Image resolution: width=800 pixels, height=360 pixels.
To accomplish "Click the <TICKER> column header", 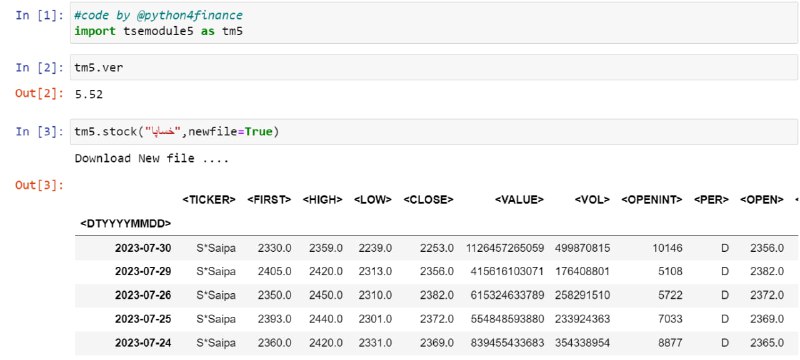I will 209,200.
